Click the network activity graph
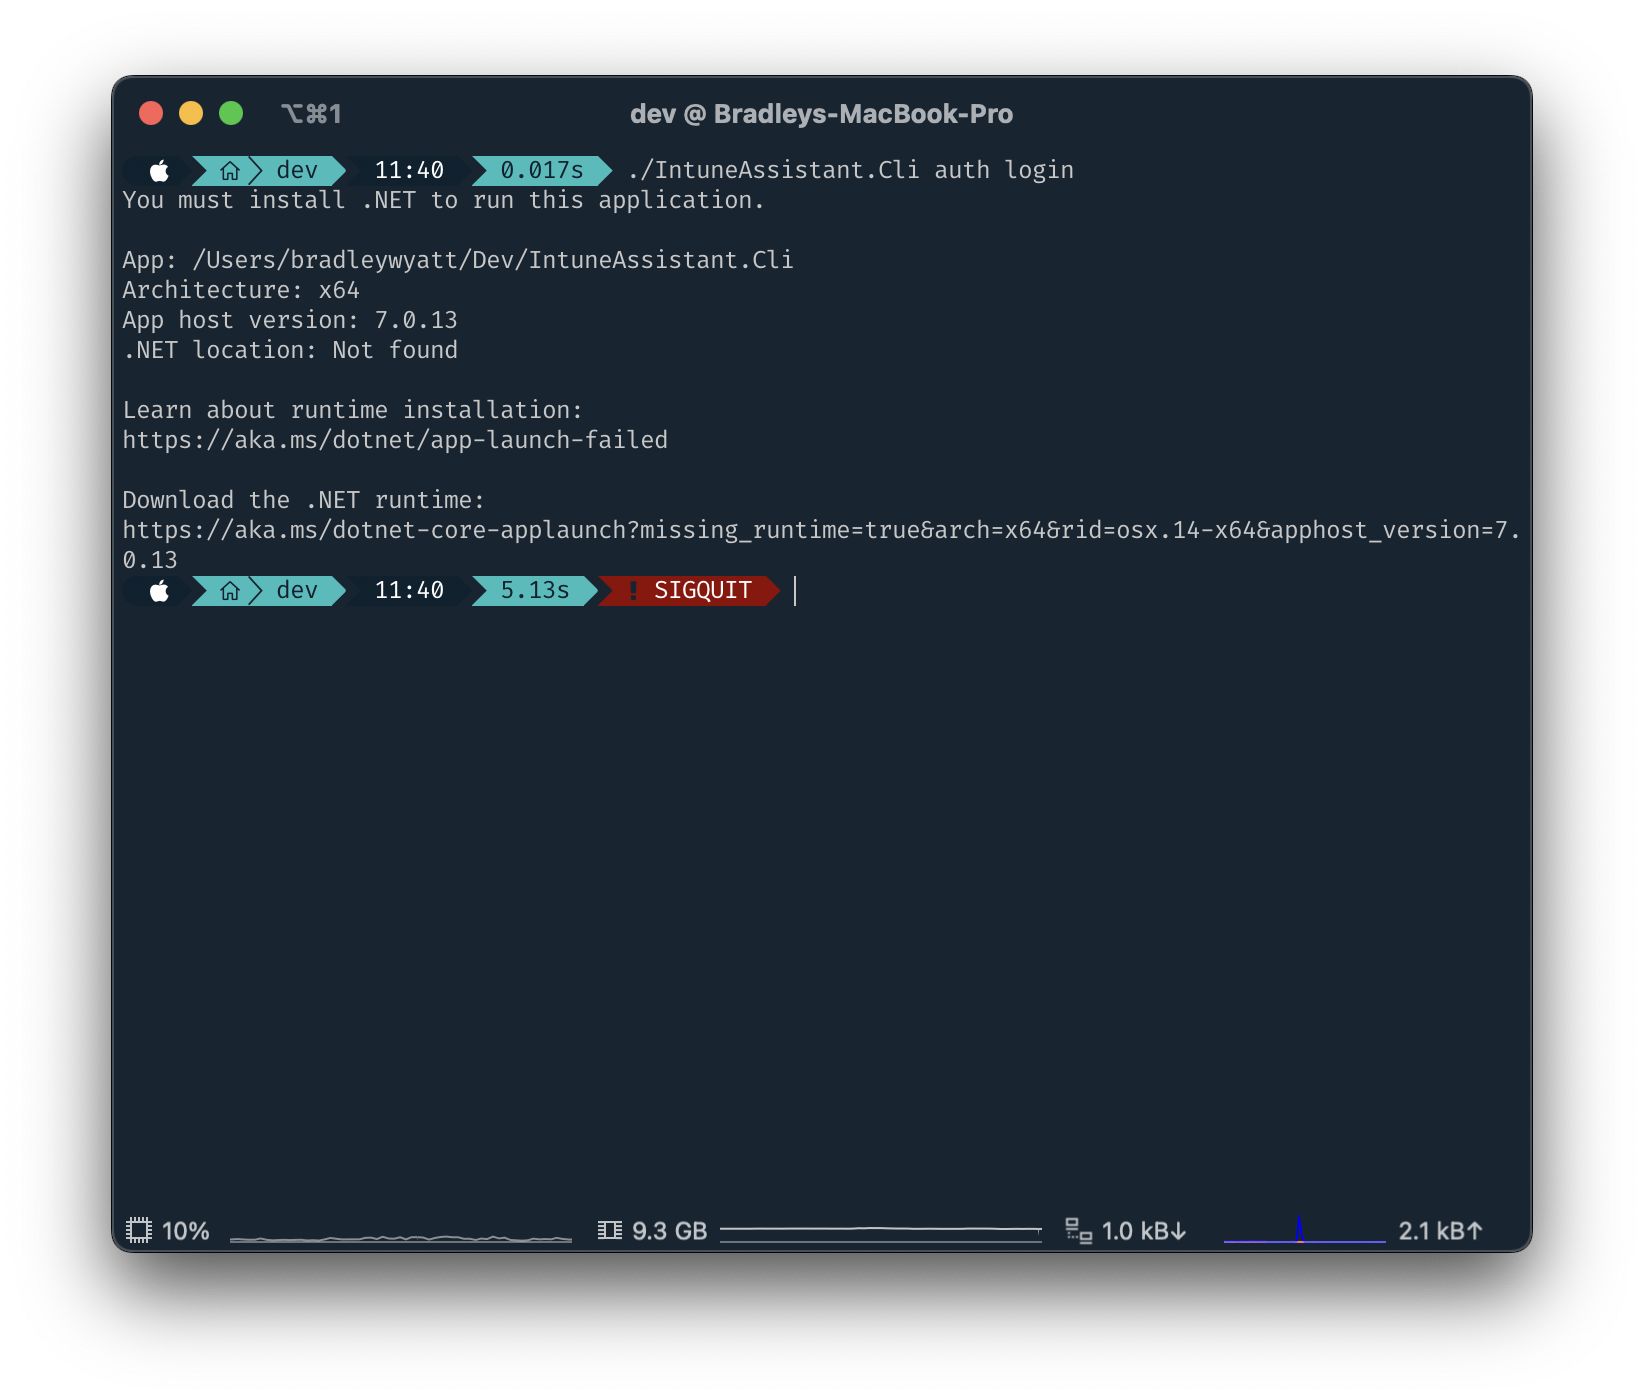The width and height of the screenshot is (1644, 1400). tap(1305, 1231)
